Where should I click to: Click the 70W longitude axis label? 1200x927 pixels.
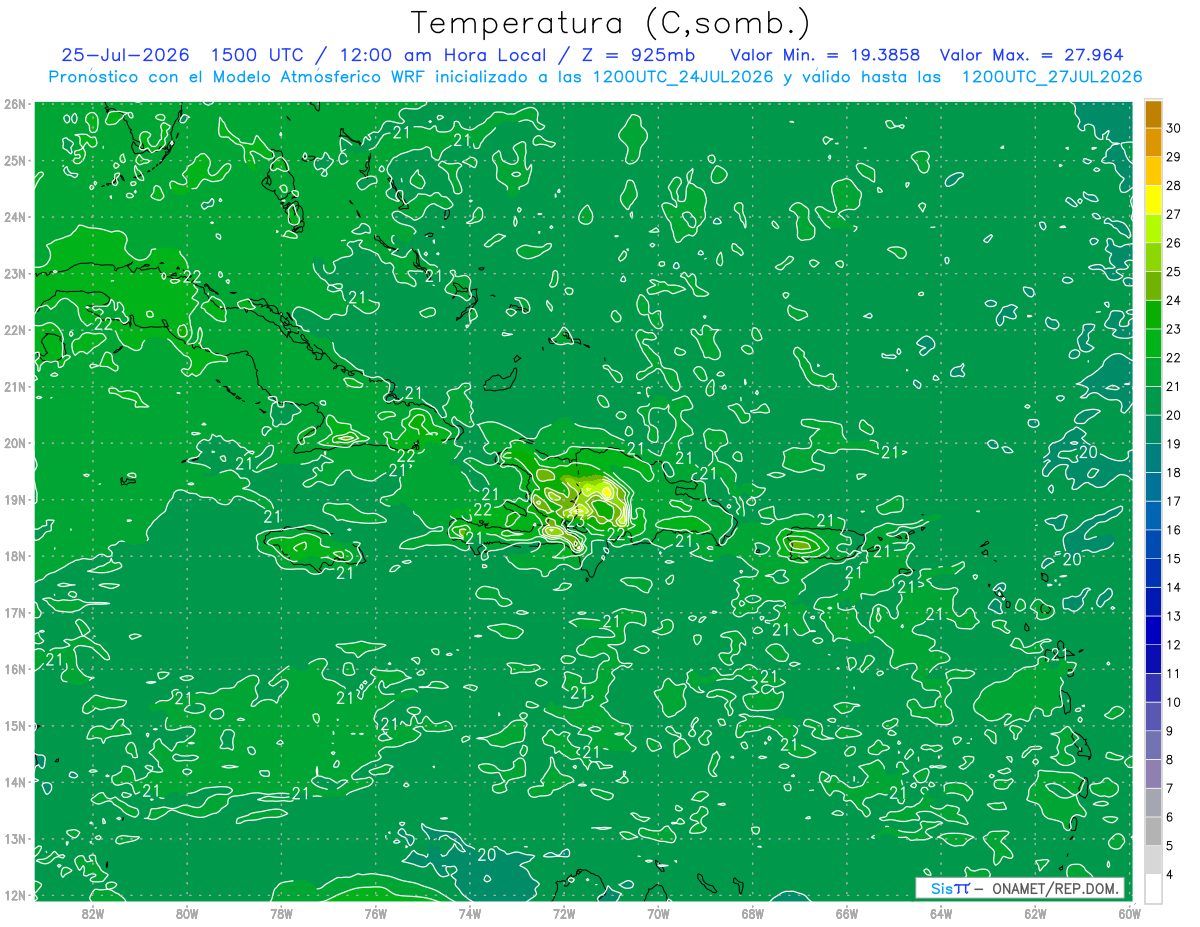[658, 912]
